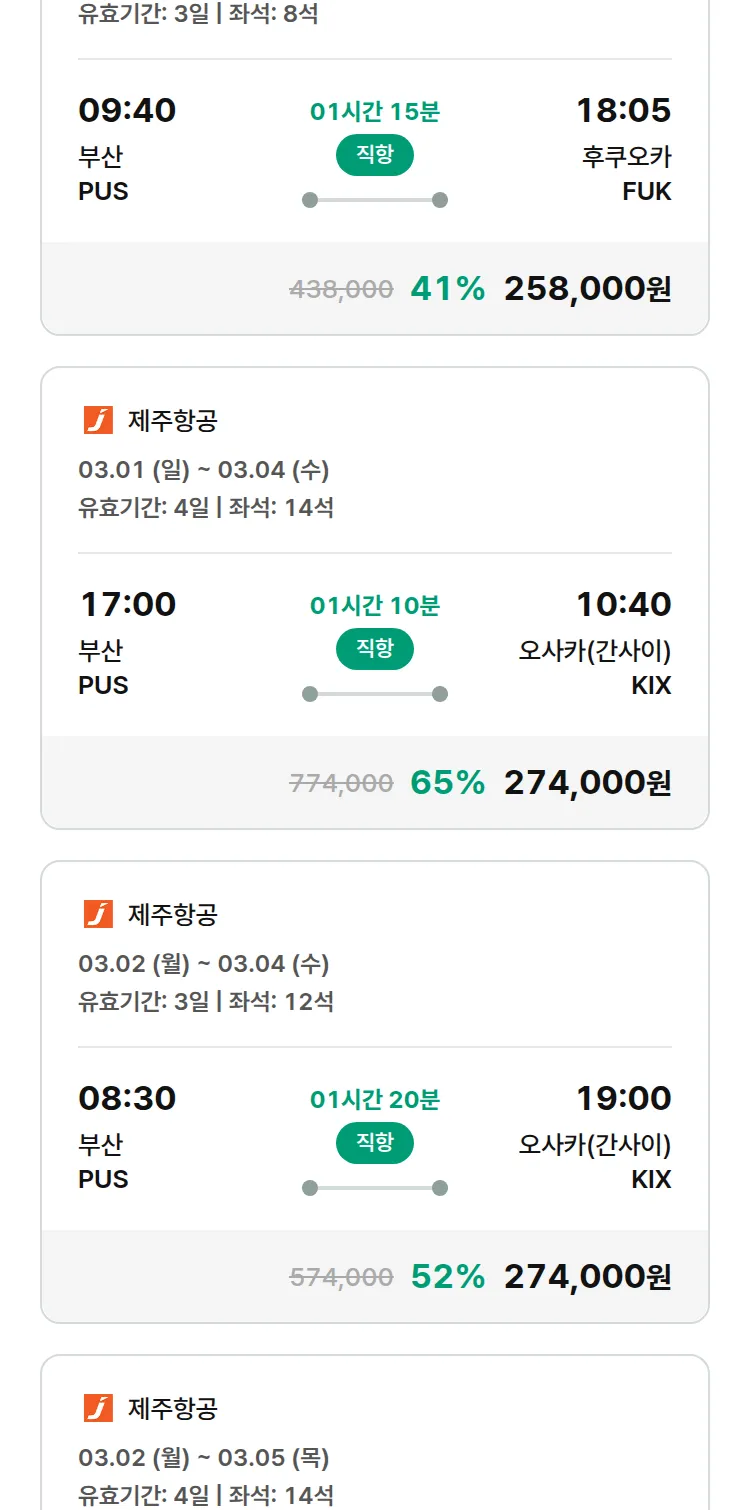Choose the 274,000원 fare with 52% discount
750x1510 pixels.
pyautogui.click(x=587, y=1277)
